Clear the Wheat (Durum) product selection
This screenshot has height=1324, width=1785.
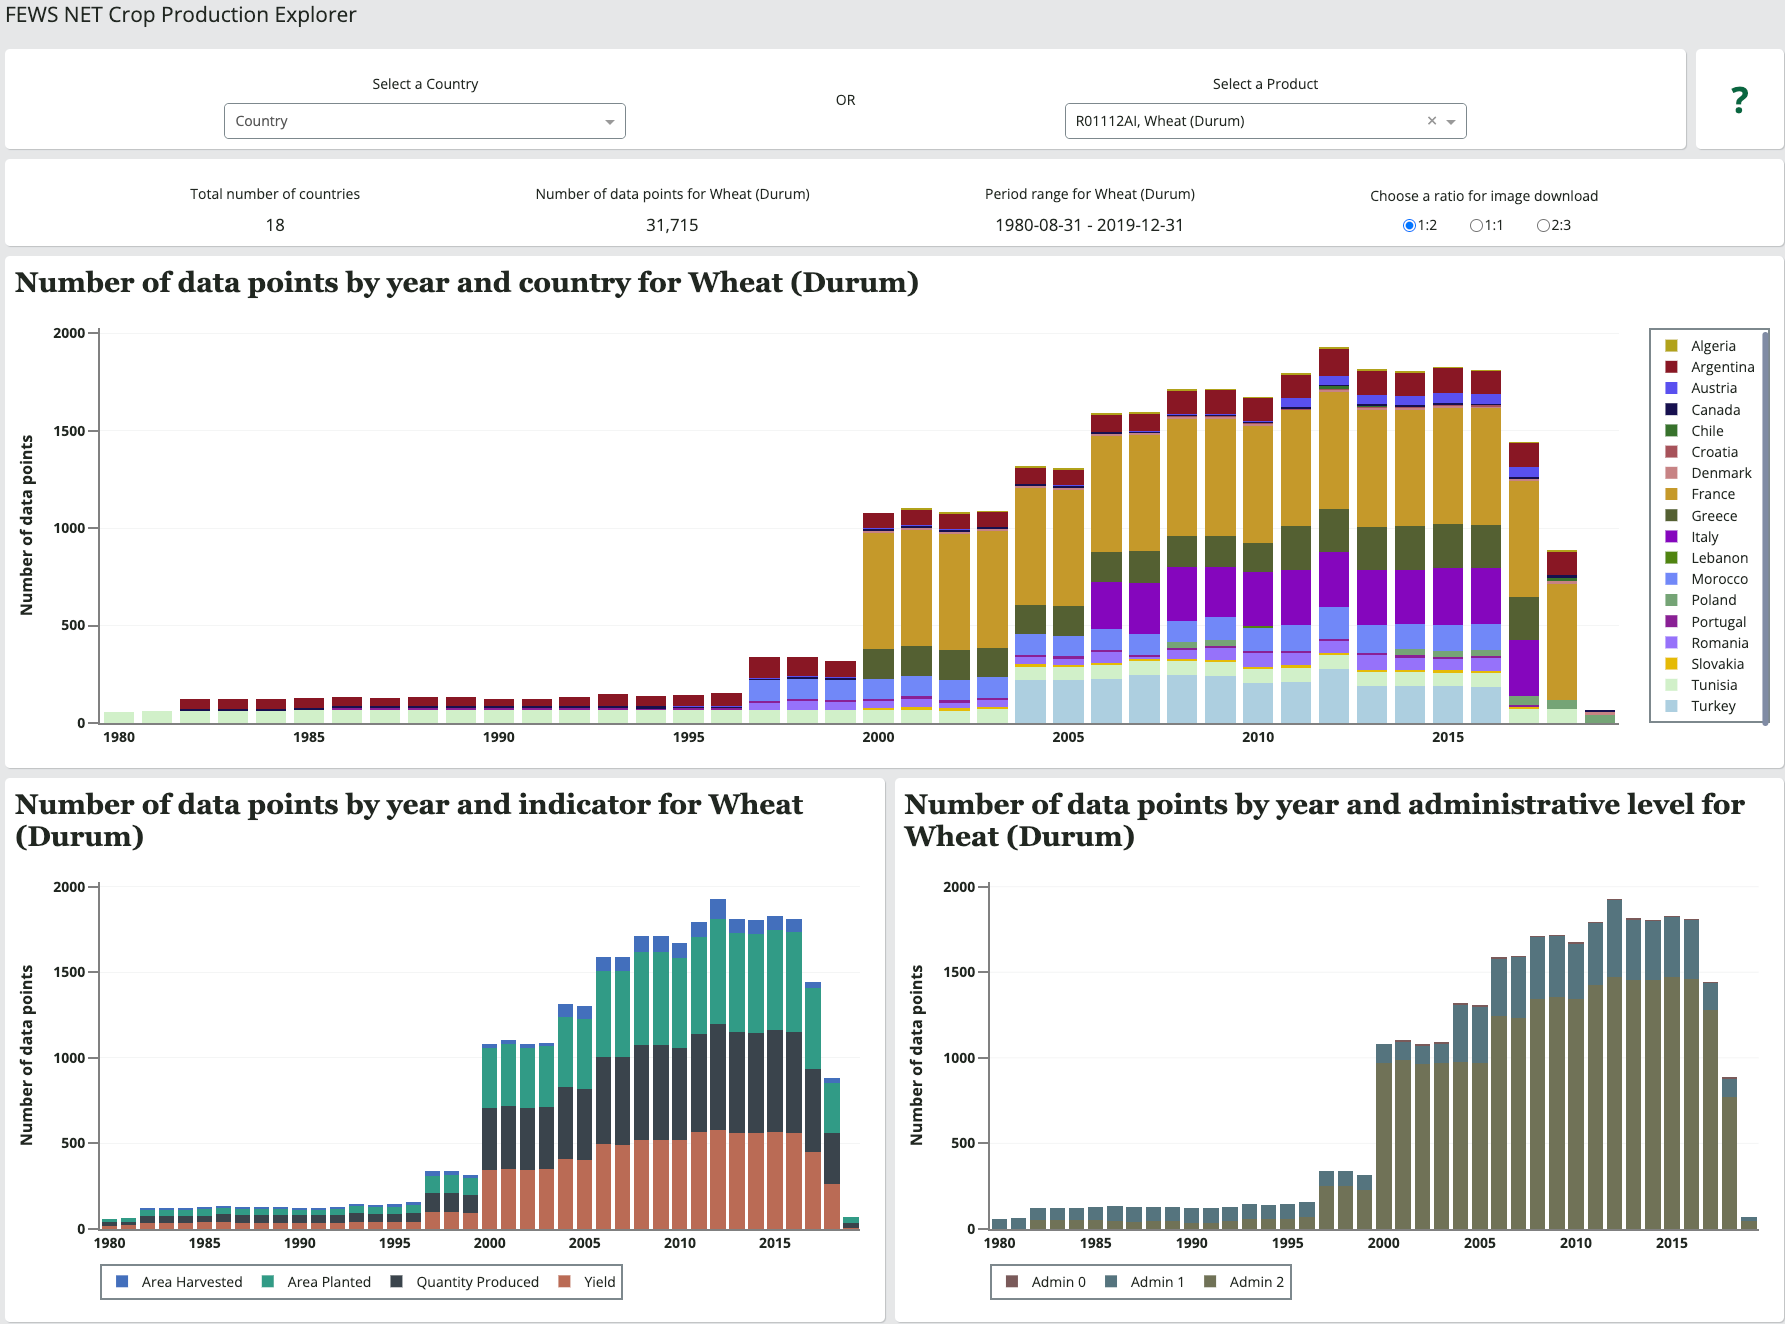coord(1431,121)
